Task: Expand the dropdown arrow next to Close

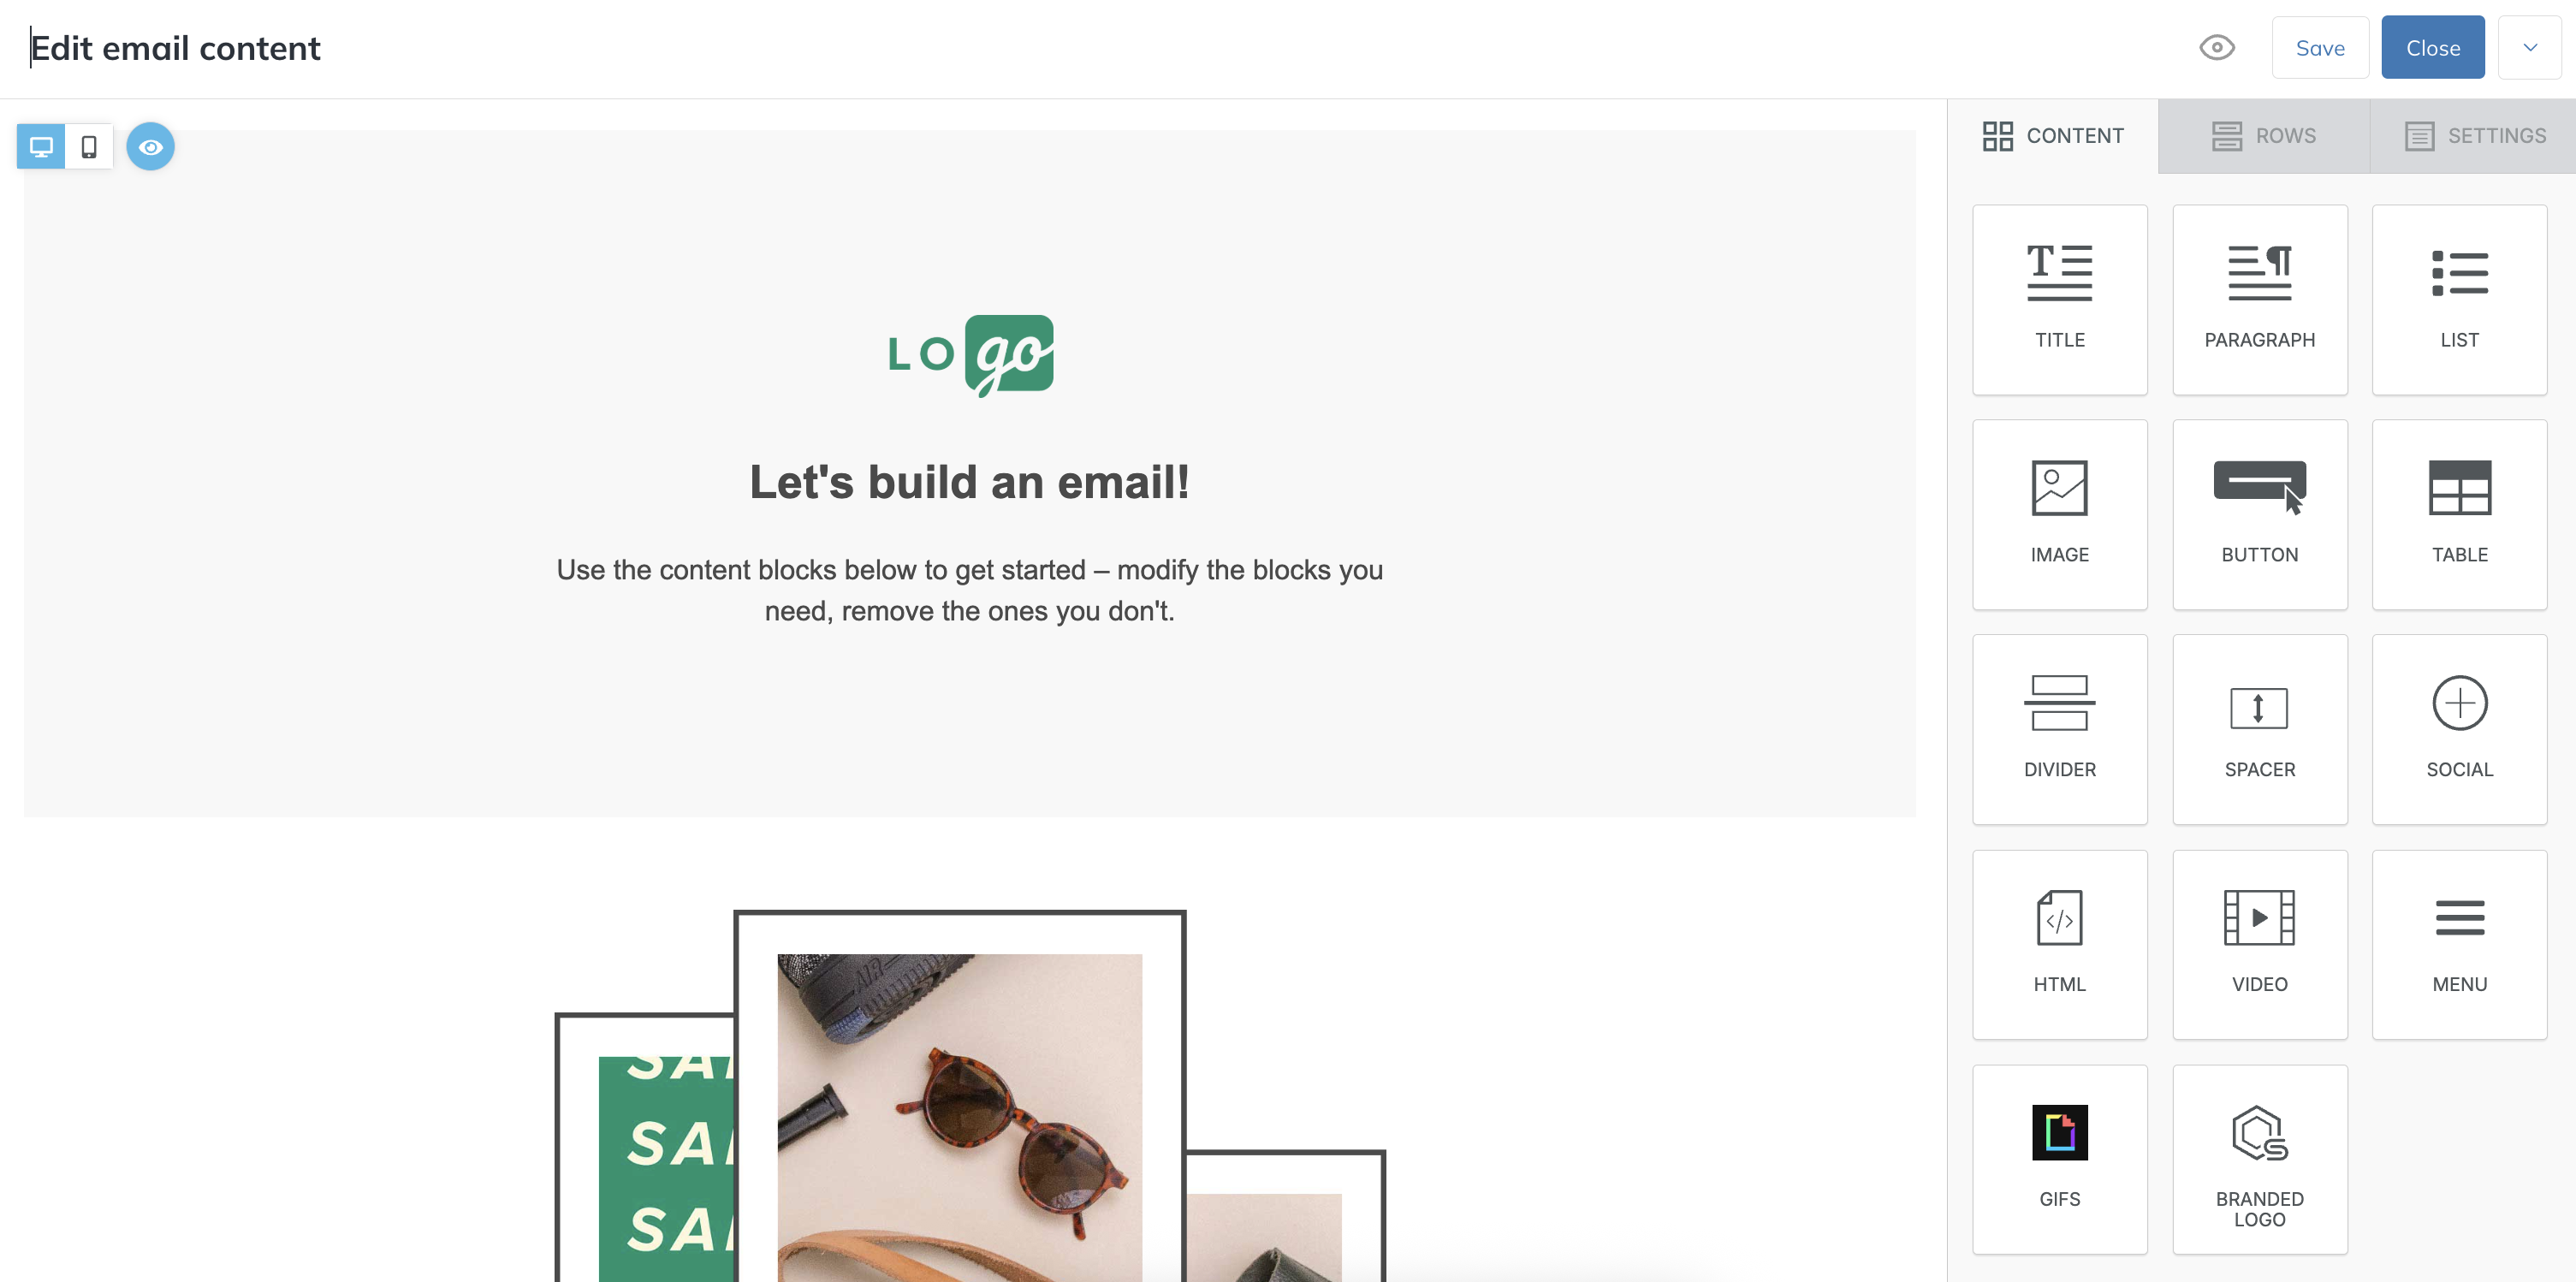Action: (2529, 48)
